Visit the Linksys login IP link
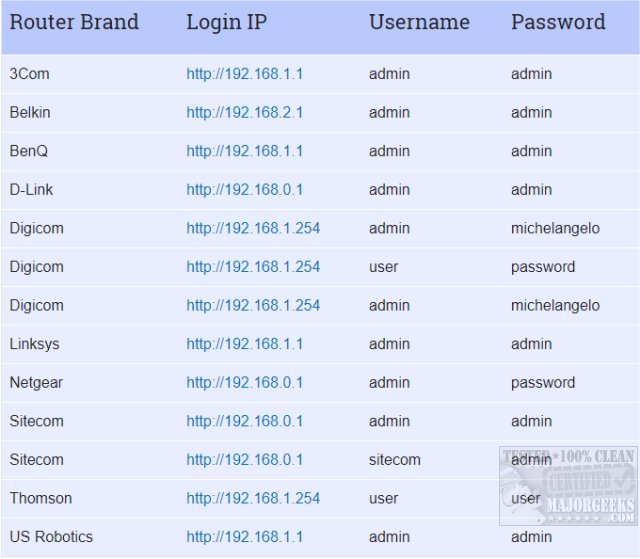The height and width of the screenshot is (559, 640). (x=244, y=344)
